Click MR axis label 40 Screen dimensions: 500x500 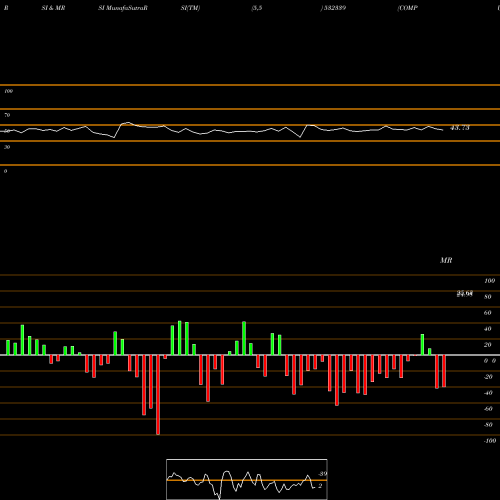(487, 329)
